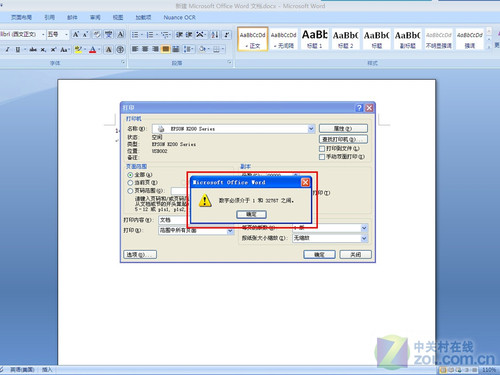Toggle underline formatting
Image resolution: width=500 pixels, height=375 pixels.
18,50
